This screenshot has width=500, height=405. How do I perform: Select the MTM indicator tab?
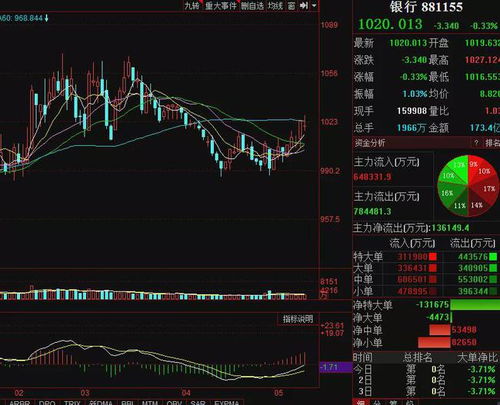tap(149, 402)
